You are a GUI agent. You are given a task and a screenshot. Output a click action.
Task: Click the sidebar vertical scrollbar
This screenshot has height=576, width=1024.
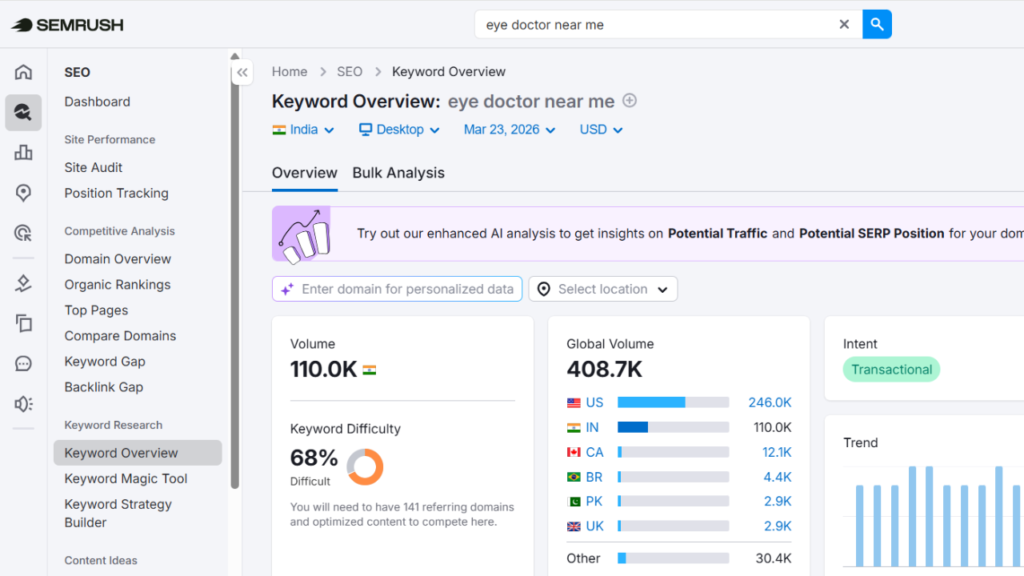coord(235,270)
